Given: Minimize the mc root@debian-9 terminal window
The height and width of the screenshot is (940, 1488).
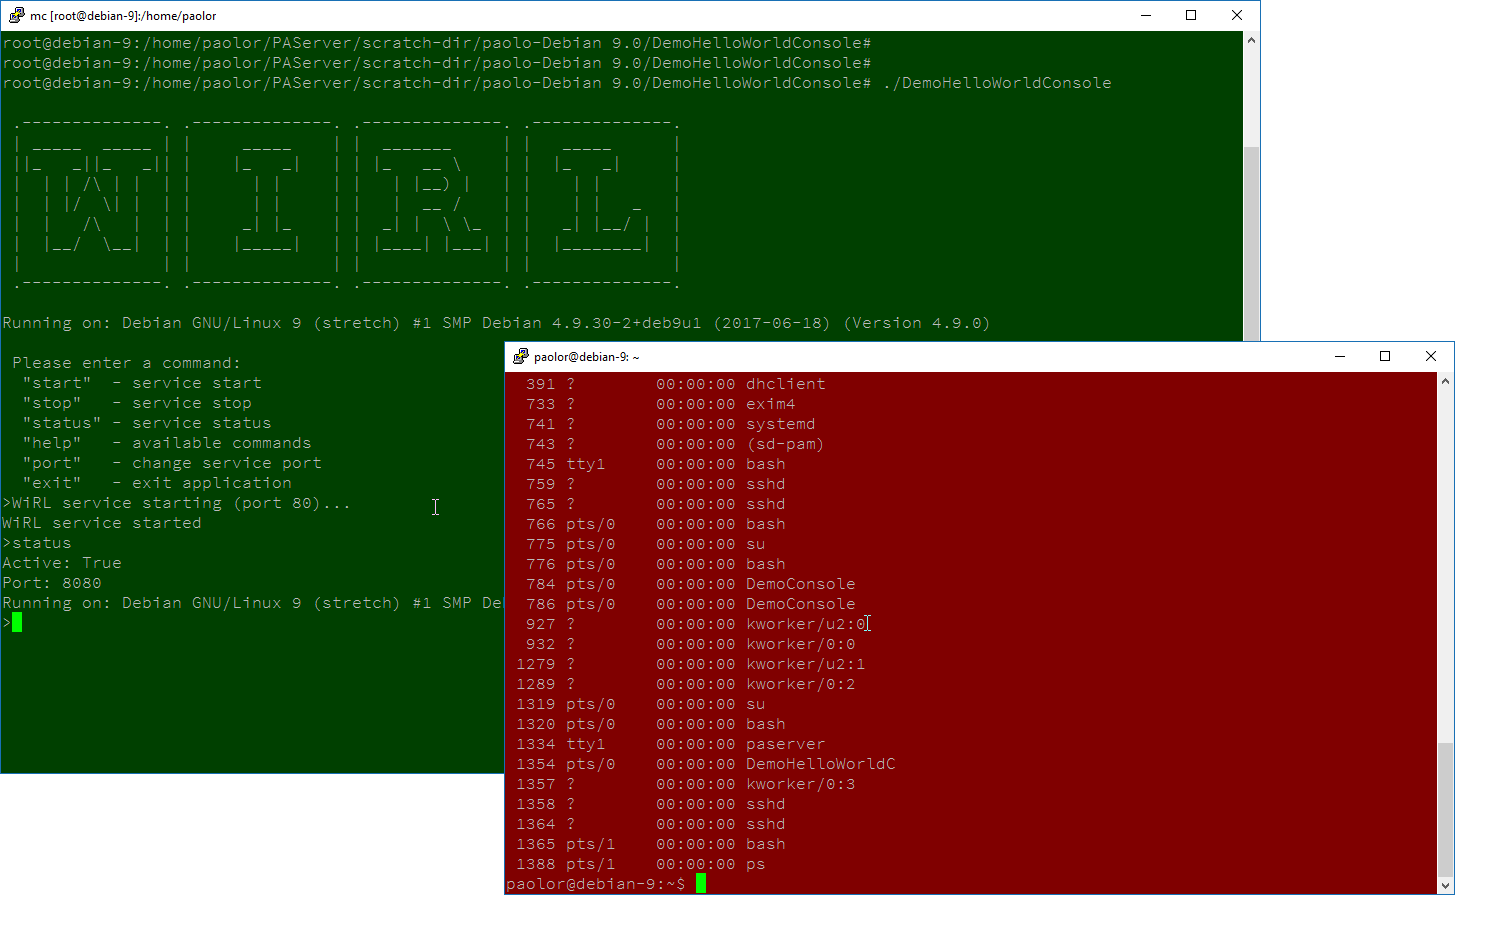Looking at the screenshot, I should click(x=1146, y=15).
